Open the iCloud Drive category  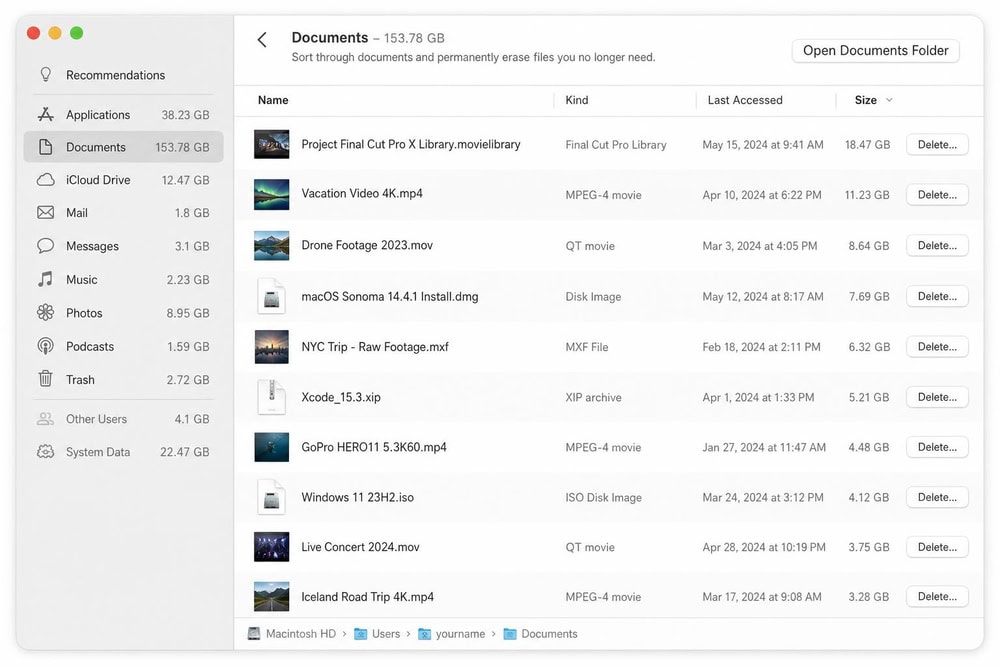123,180
